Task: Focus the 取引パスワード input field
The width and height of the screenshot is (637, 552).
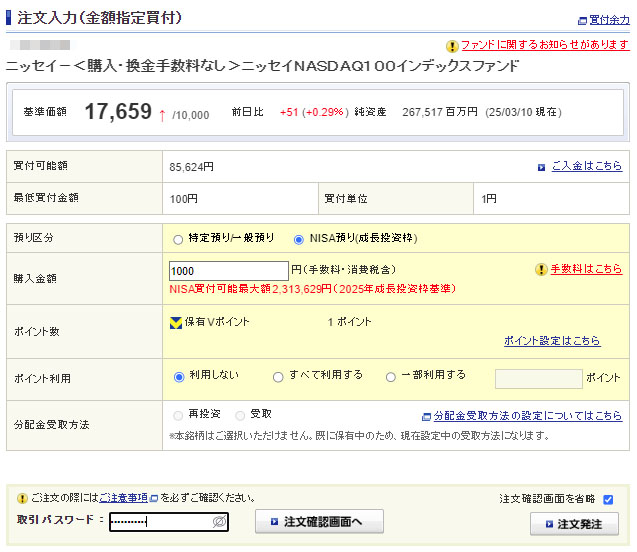Action: point(160,522)
